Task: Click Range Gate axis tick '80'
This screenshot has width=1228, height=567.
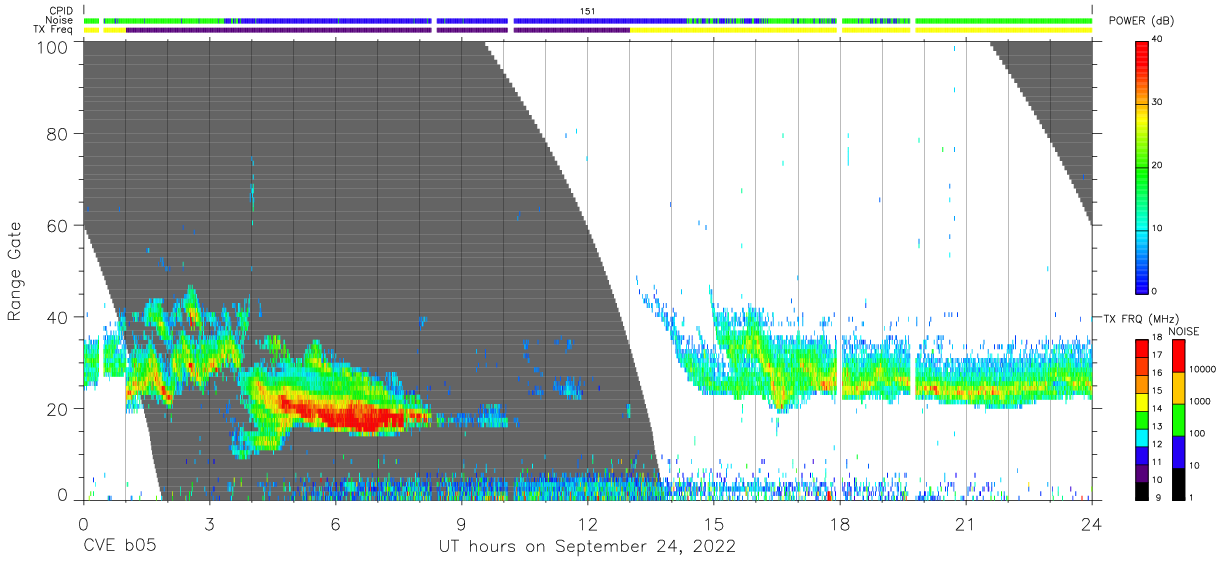Action: coord(58,134)
